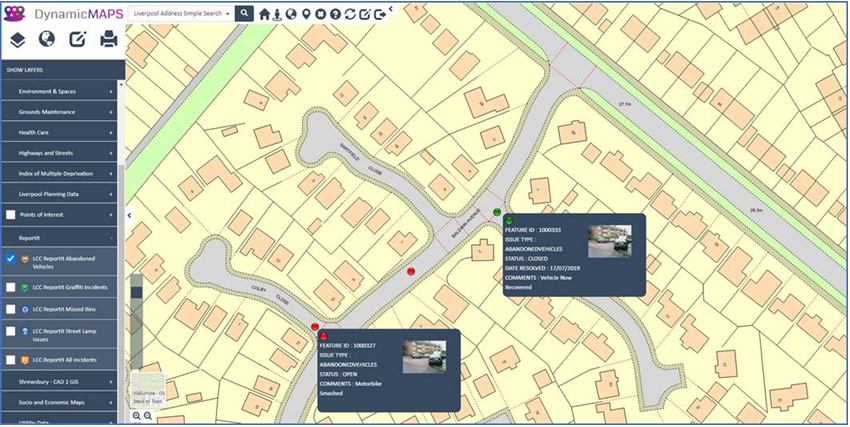Click the top toolbar edit pencil icon

[x=365, y=14]
